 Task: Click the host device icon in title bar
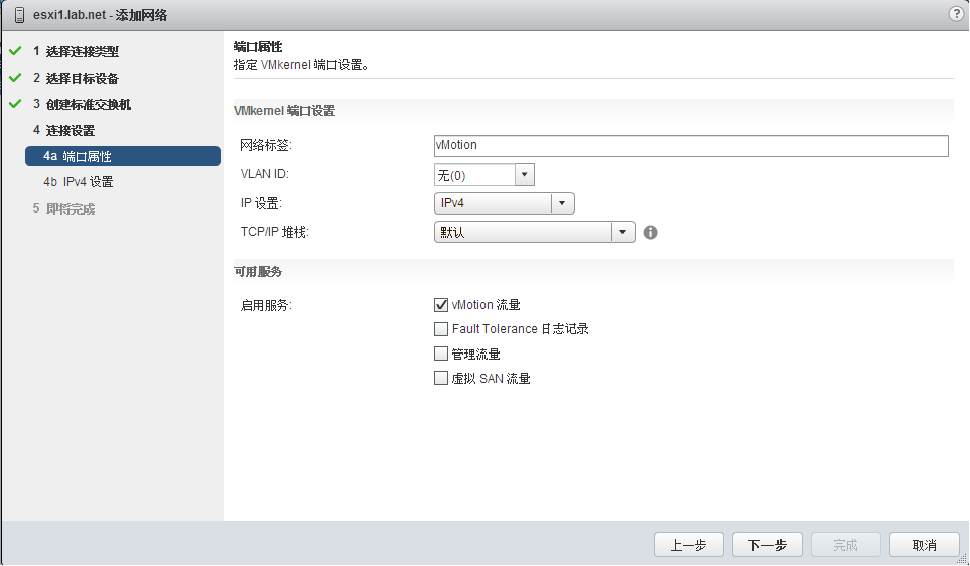pyautogui.click(x=19, y=15)
